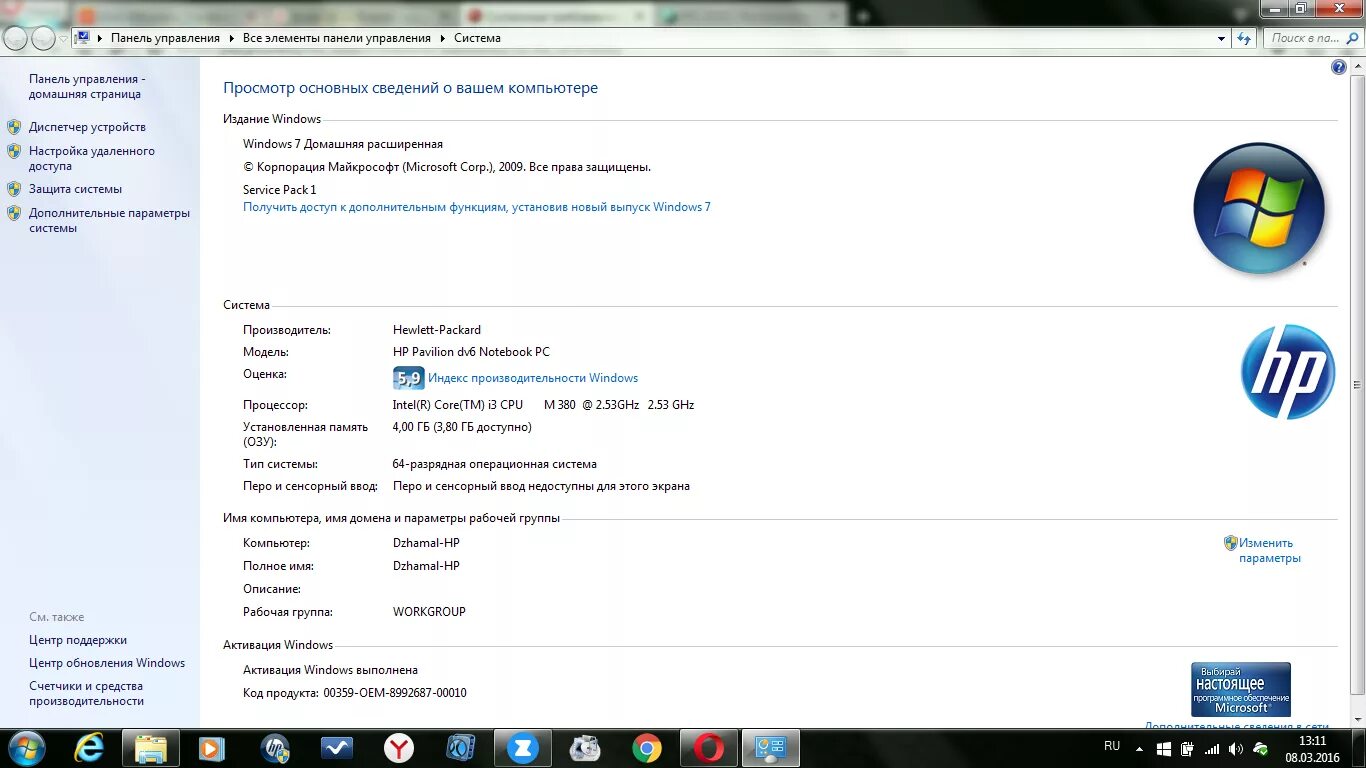This screenshot has width=1366, height=768.
Task: Open Zona app in taskbar
Action: 523,748
